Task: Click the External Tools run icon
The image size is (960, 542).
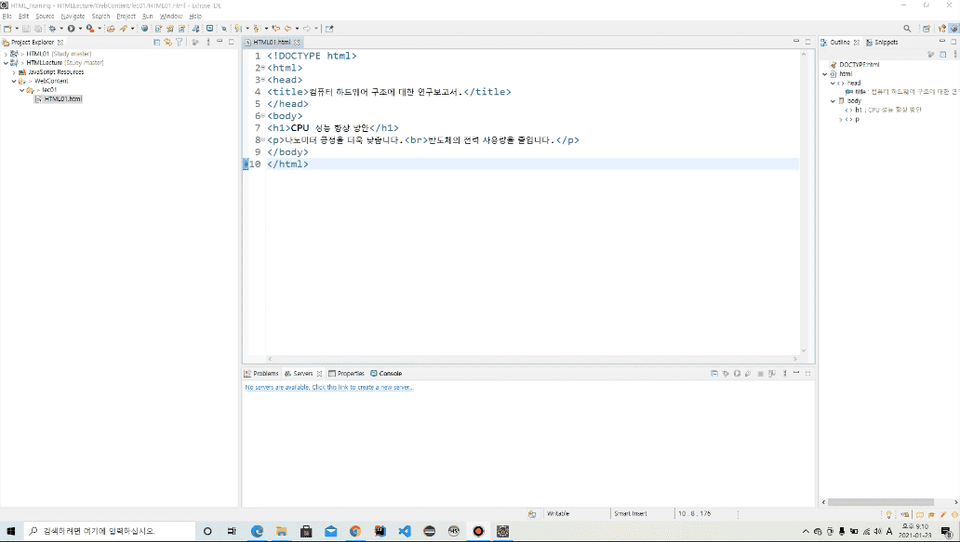Action: [90, 28]
